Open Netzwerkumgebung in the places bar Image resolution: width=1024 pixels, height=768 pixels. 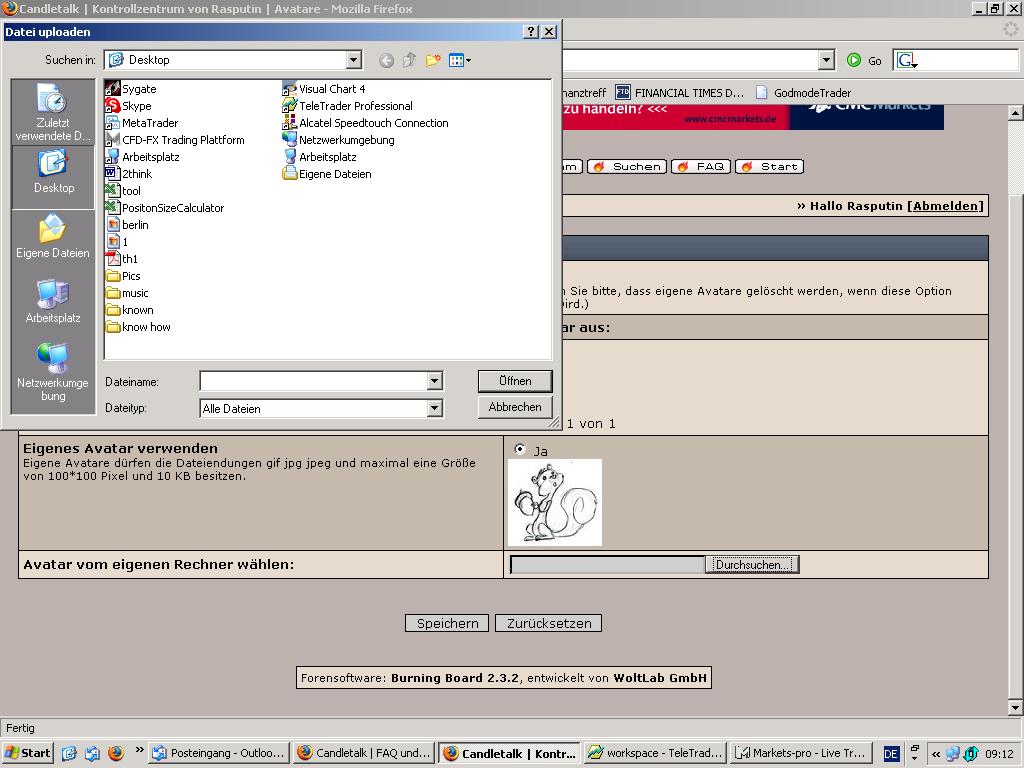[53, 372]
